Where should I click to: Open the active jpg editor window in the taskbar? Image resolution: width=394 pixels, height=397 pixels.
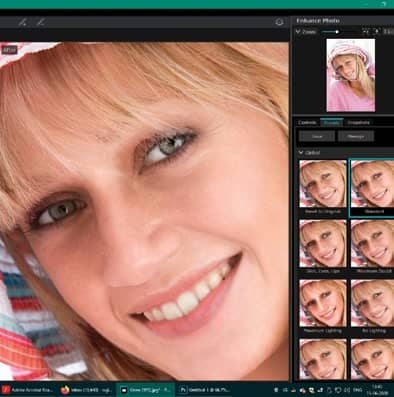tap(145, 390)
